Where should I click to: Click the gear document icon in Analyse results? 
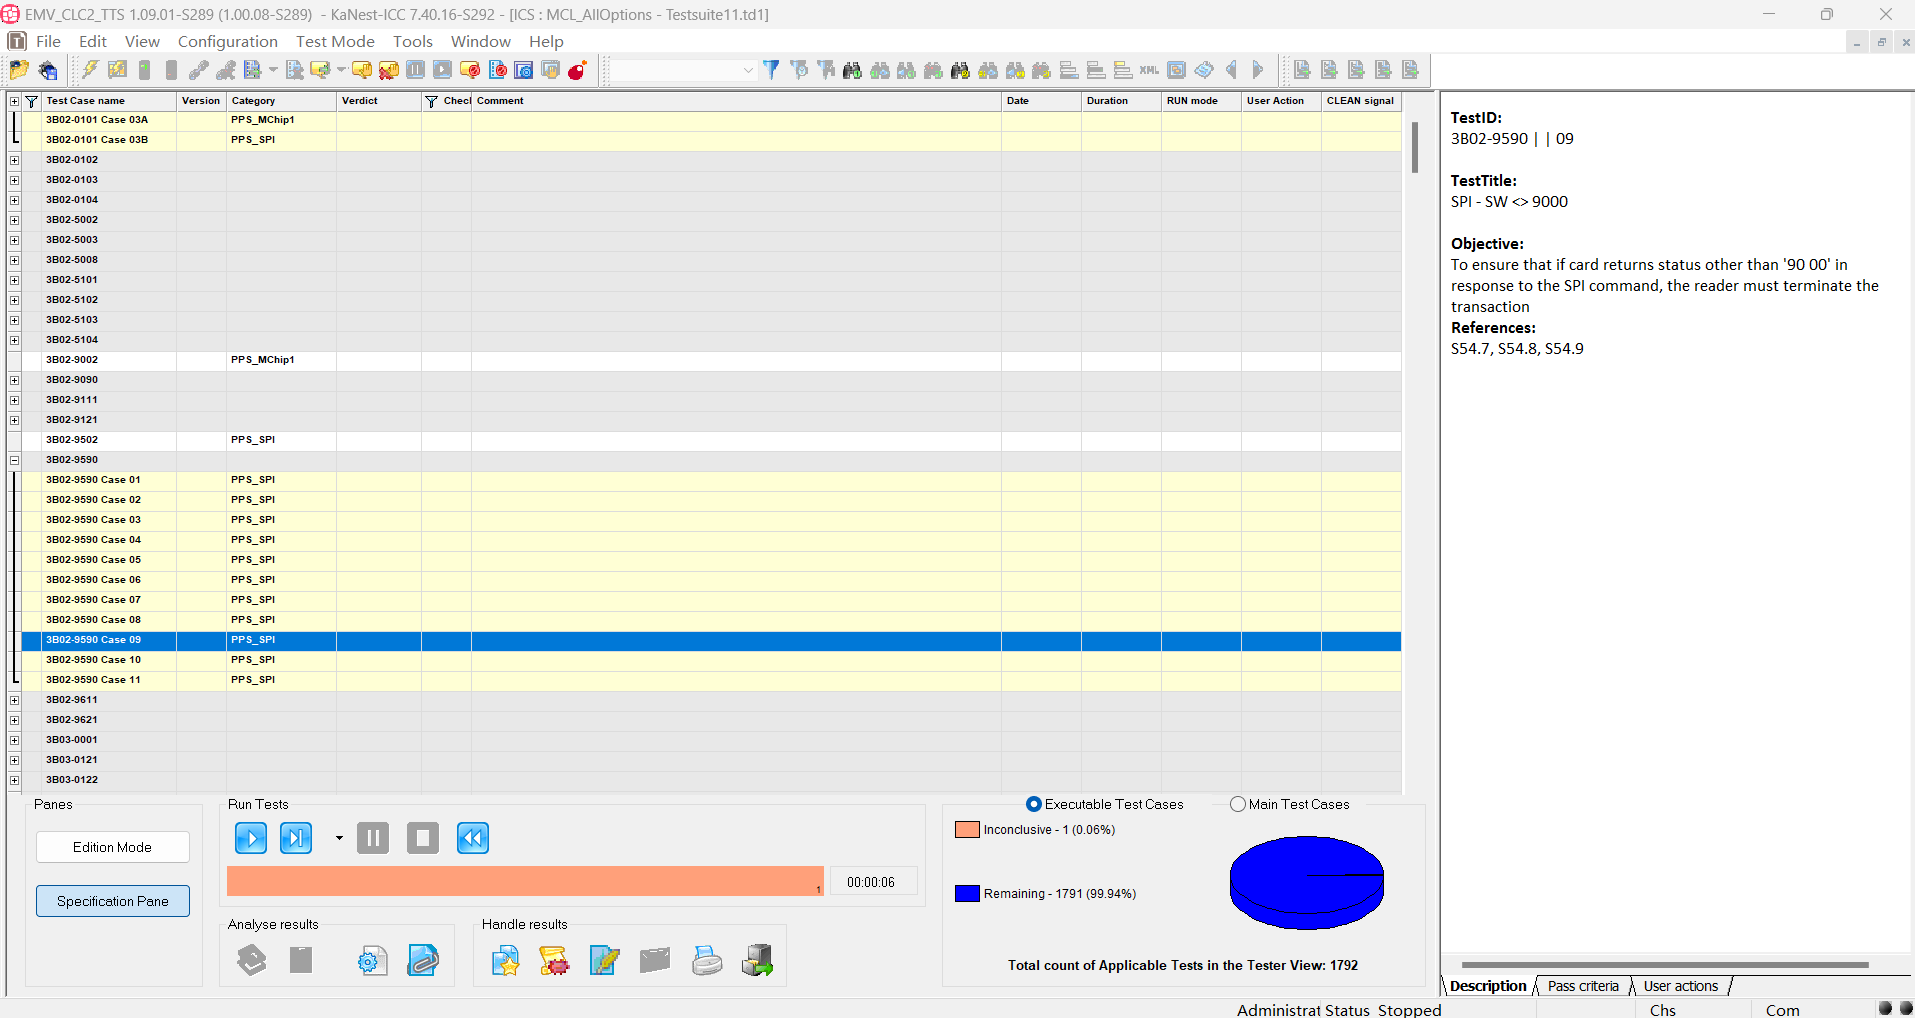[x=373, y=961]
